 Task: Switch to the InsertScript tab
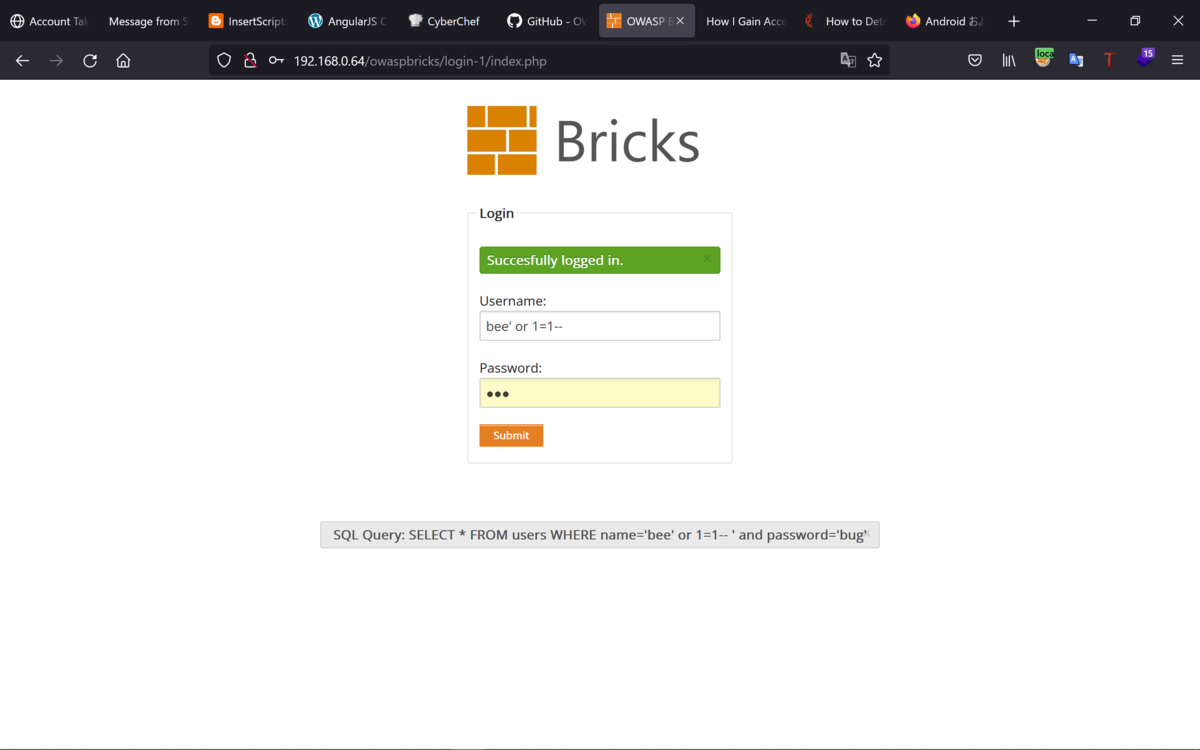[x=247, y=21]
